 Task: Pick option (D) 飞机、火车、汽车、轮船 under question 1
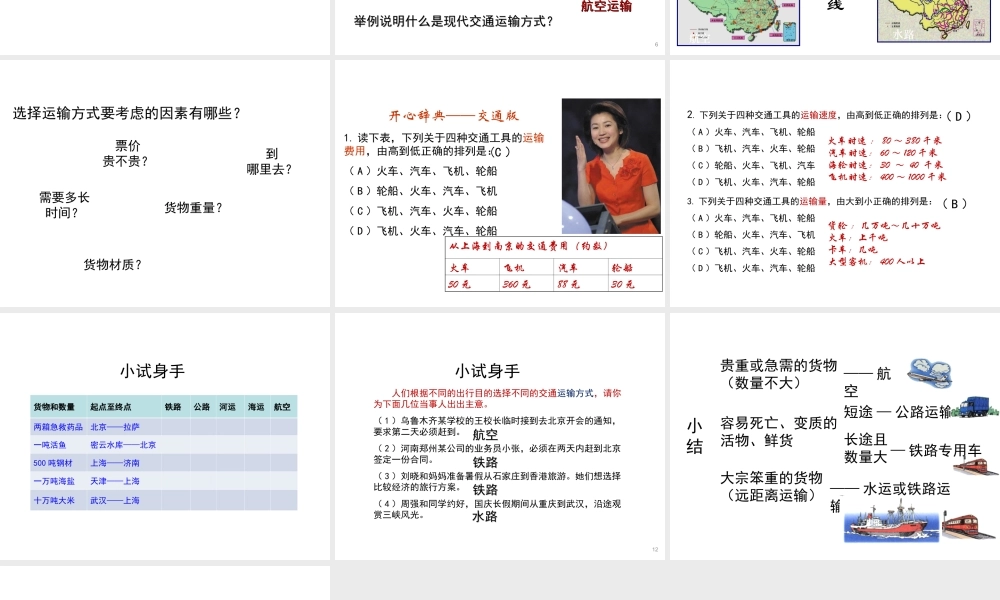click(423, 230)
